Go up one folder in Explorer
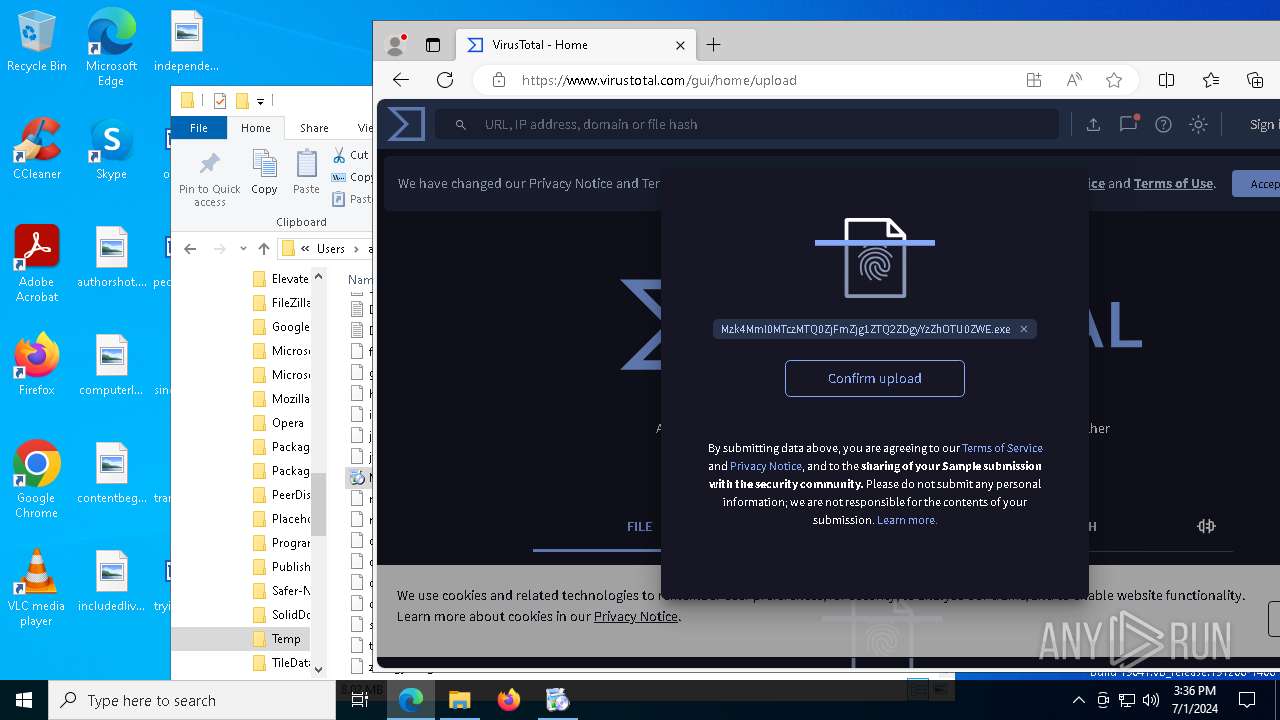This screenshot has width=1280, height=720. click(264, 249)
